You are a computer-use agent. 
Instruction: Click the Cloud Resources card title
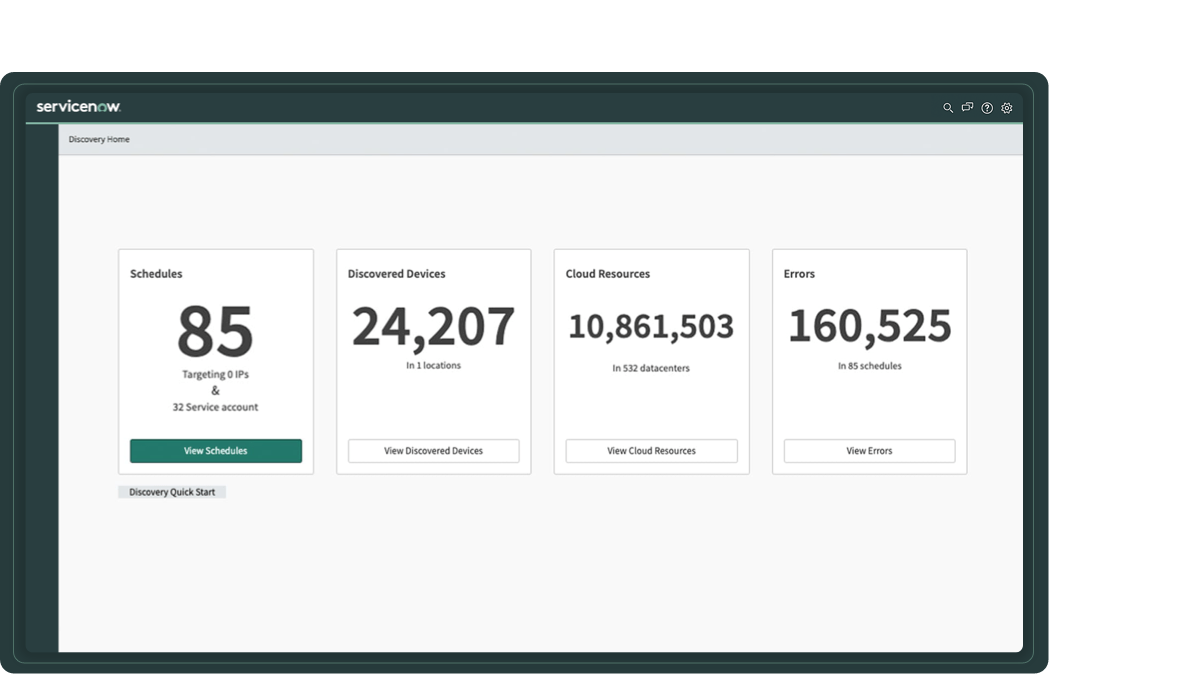[x=608, y=273]
